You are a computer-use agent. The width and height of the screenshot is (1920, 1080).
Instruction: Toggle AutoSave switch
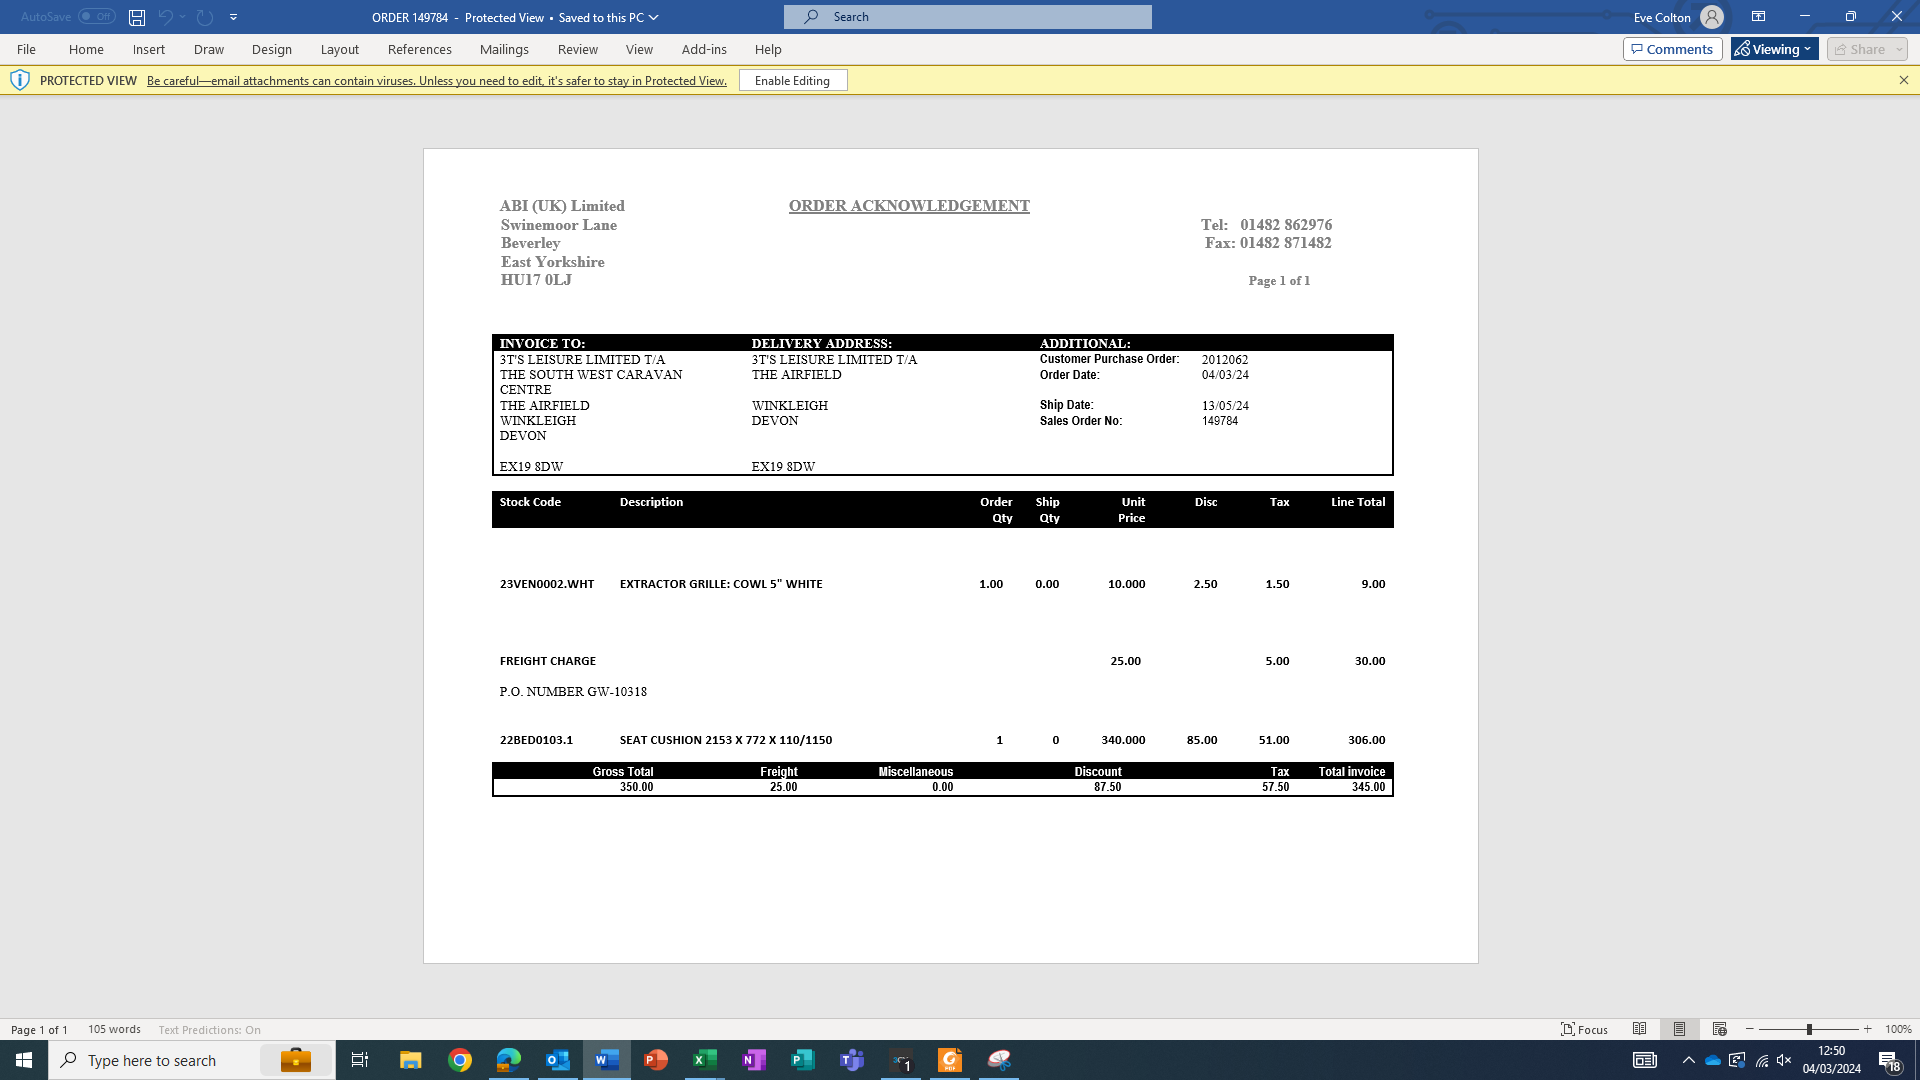[x=97, y=17]
